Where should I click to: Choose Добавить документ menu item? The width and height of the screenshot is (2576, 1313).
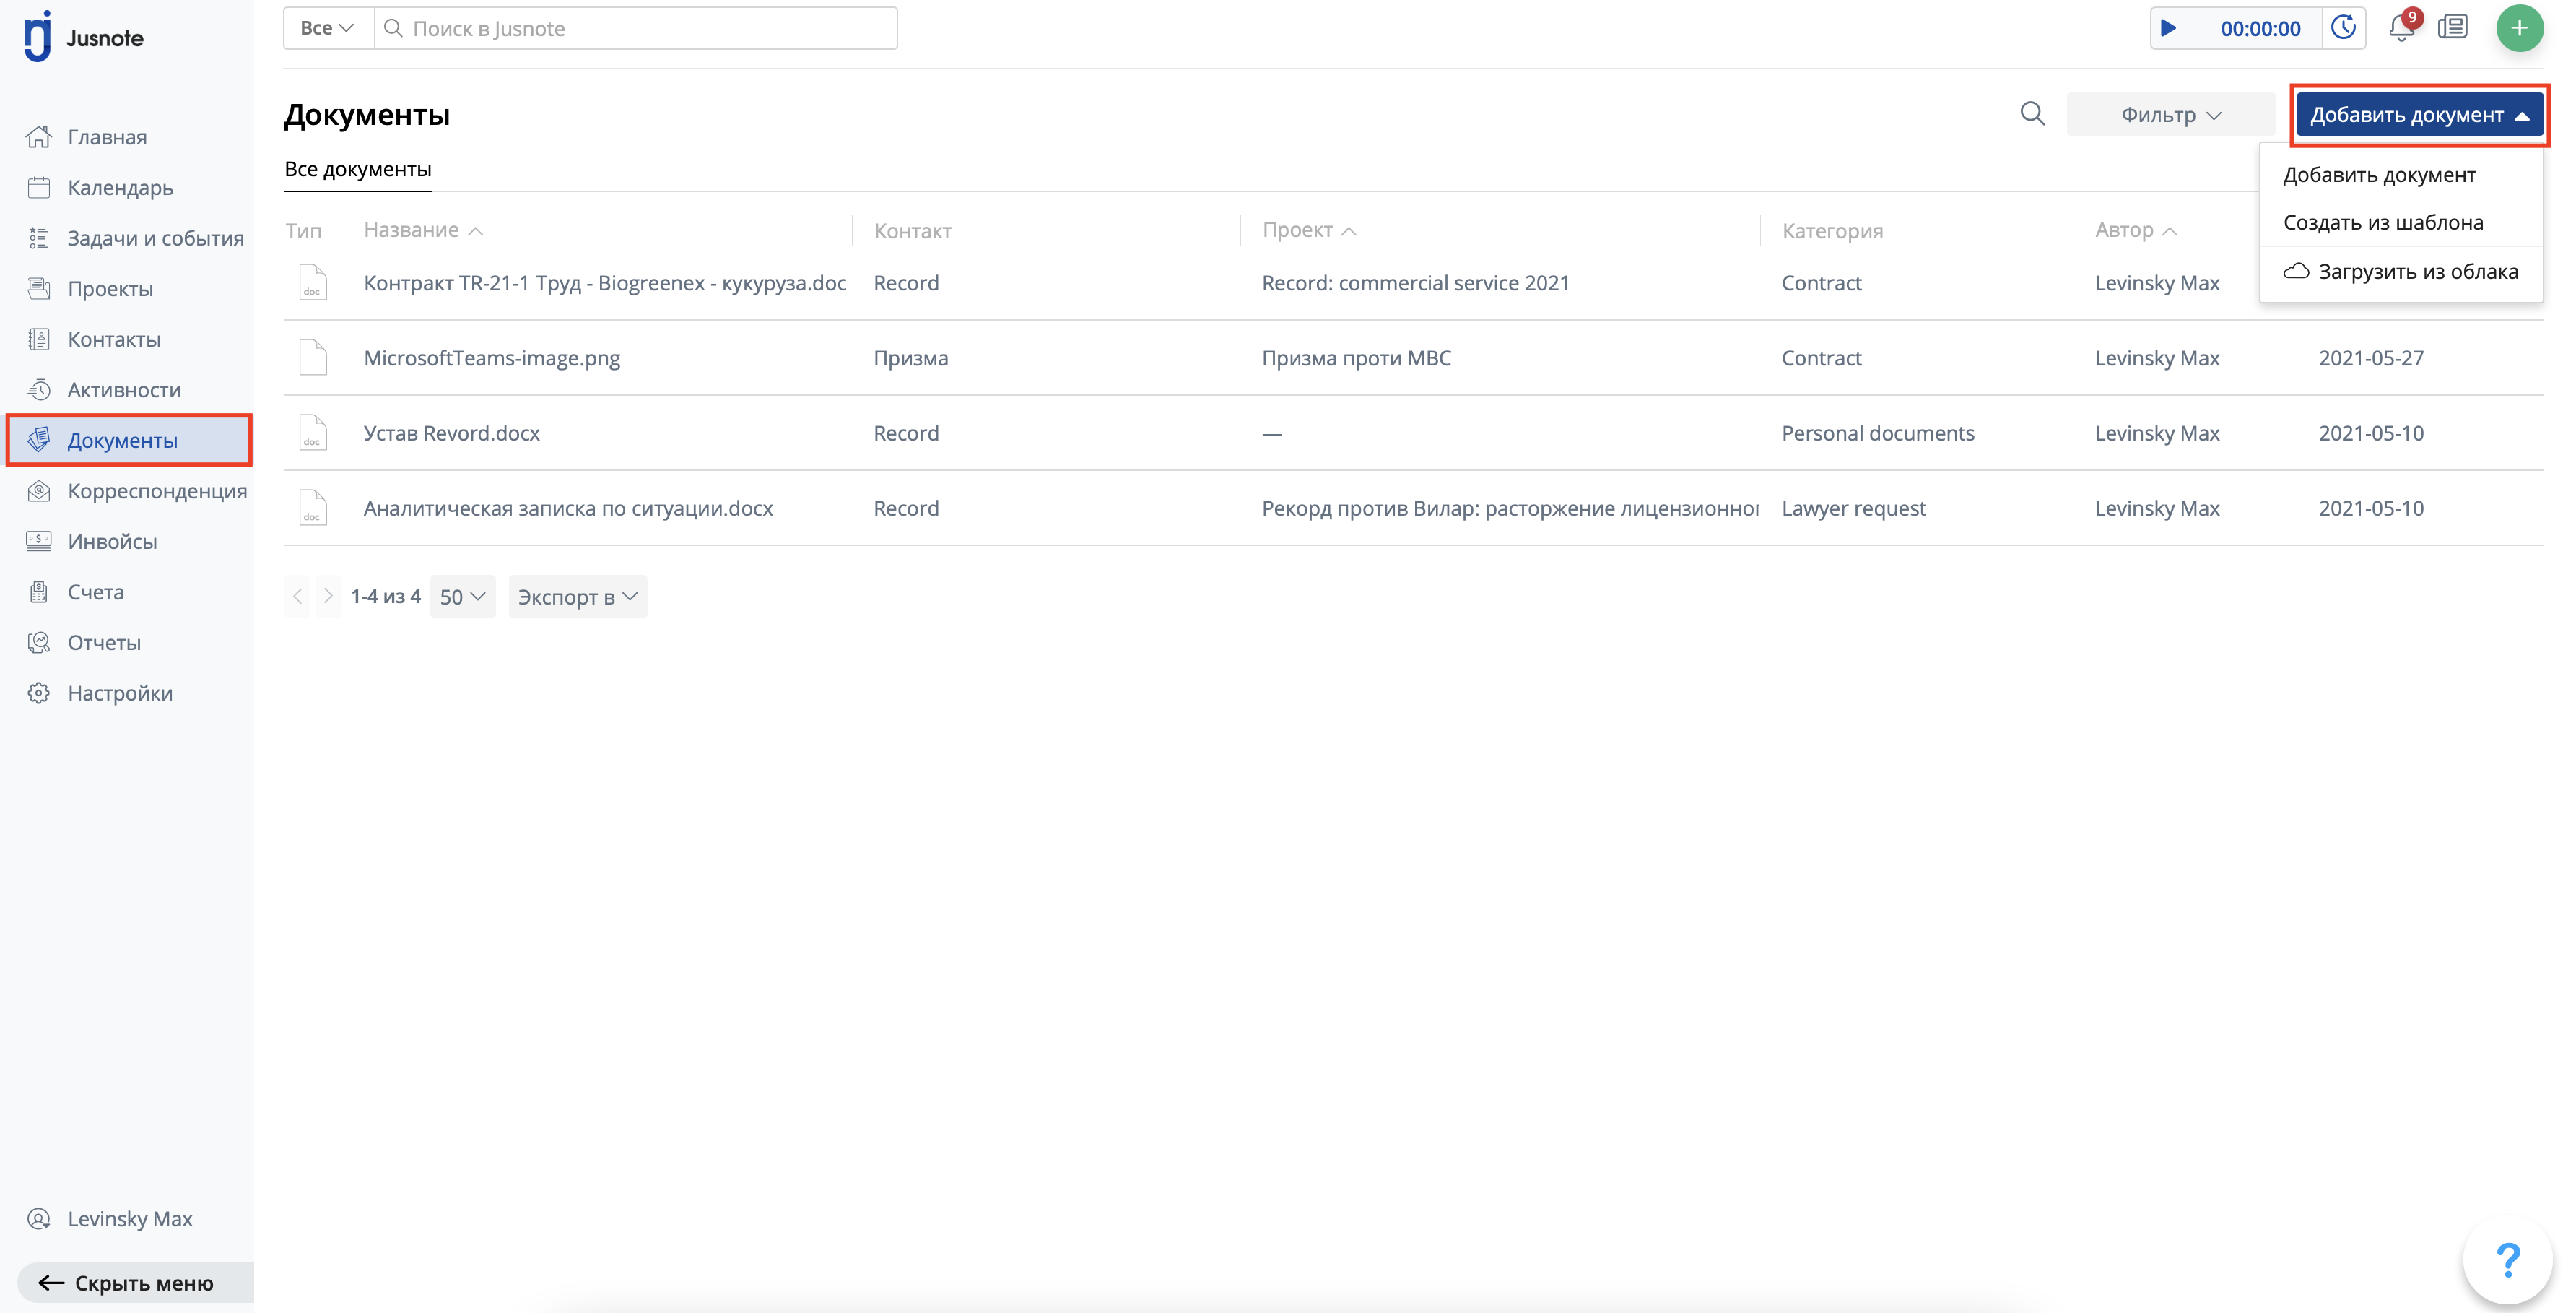click(x=2379, y=174)
